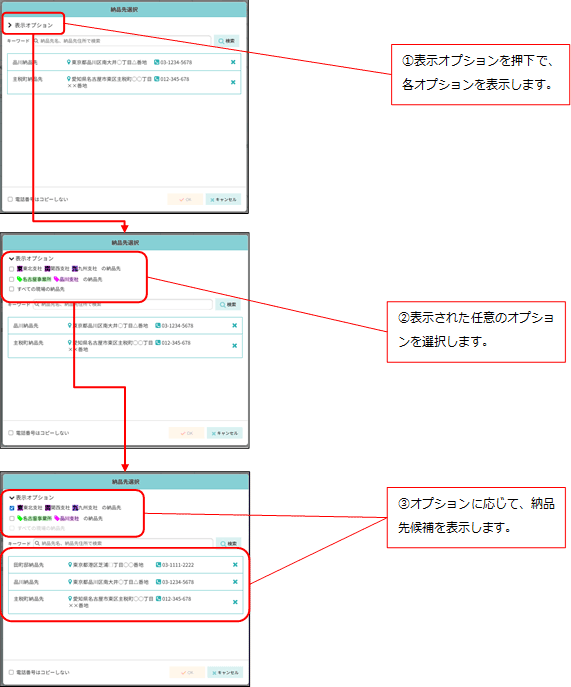This screenshot has width=571, height=687.
Task: Delete 品川納品先 entry in the top dialog
Action: (233, 62)
